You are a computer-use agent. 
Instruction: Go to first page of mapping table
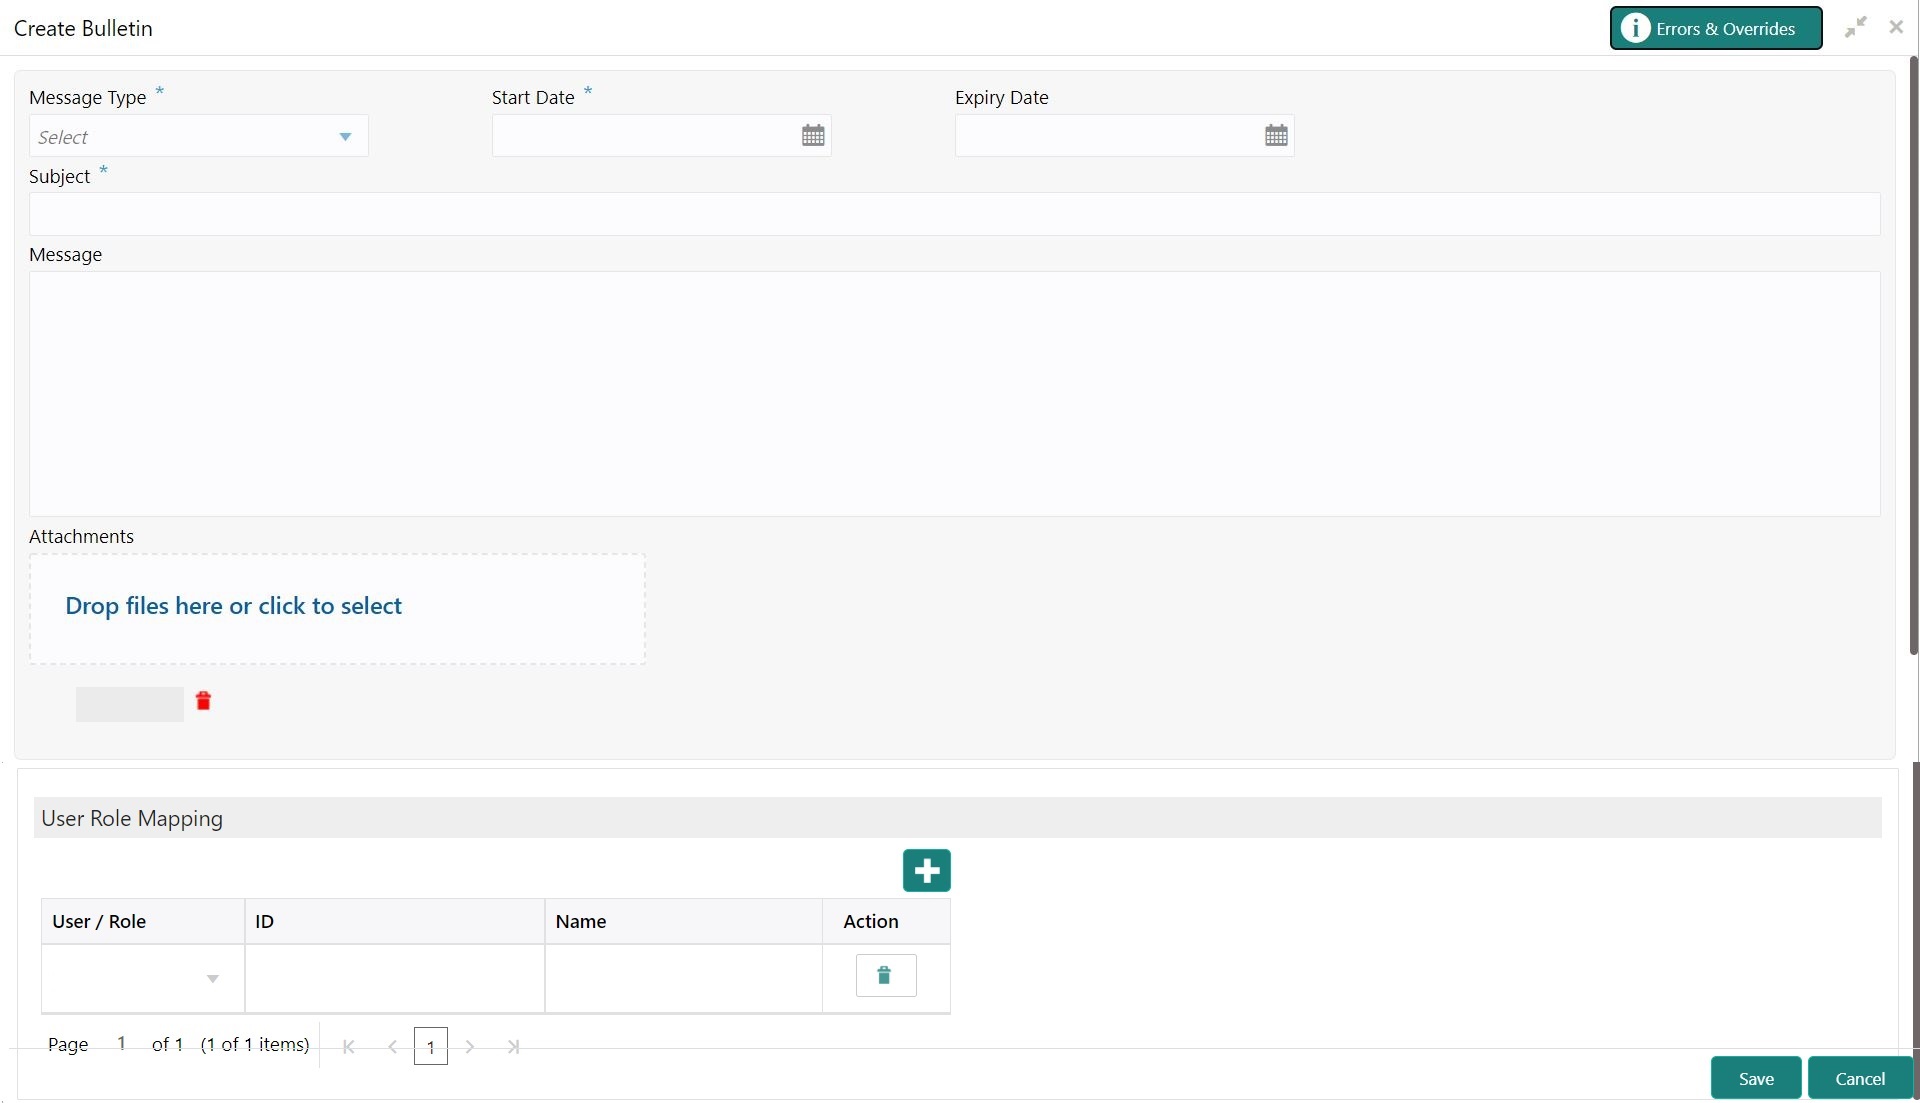349,1047
